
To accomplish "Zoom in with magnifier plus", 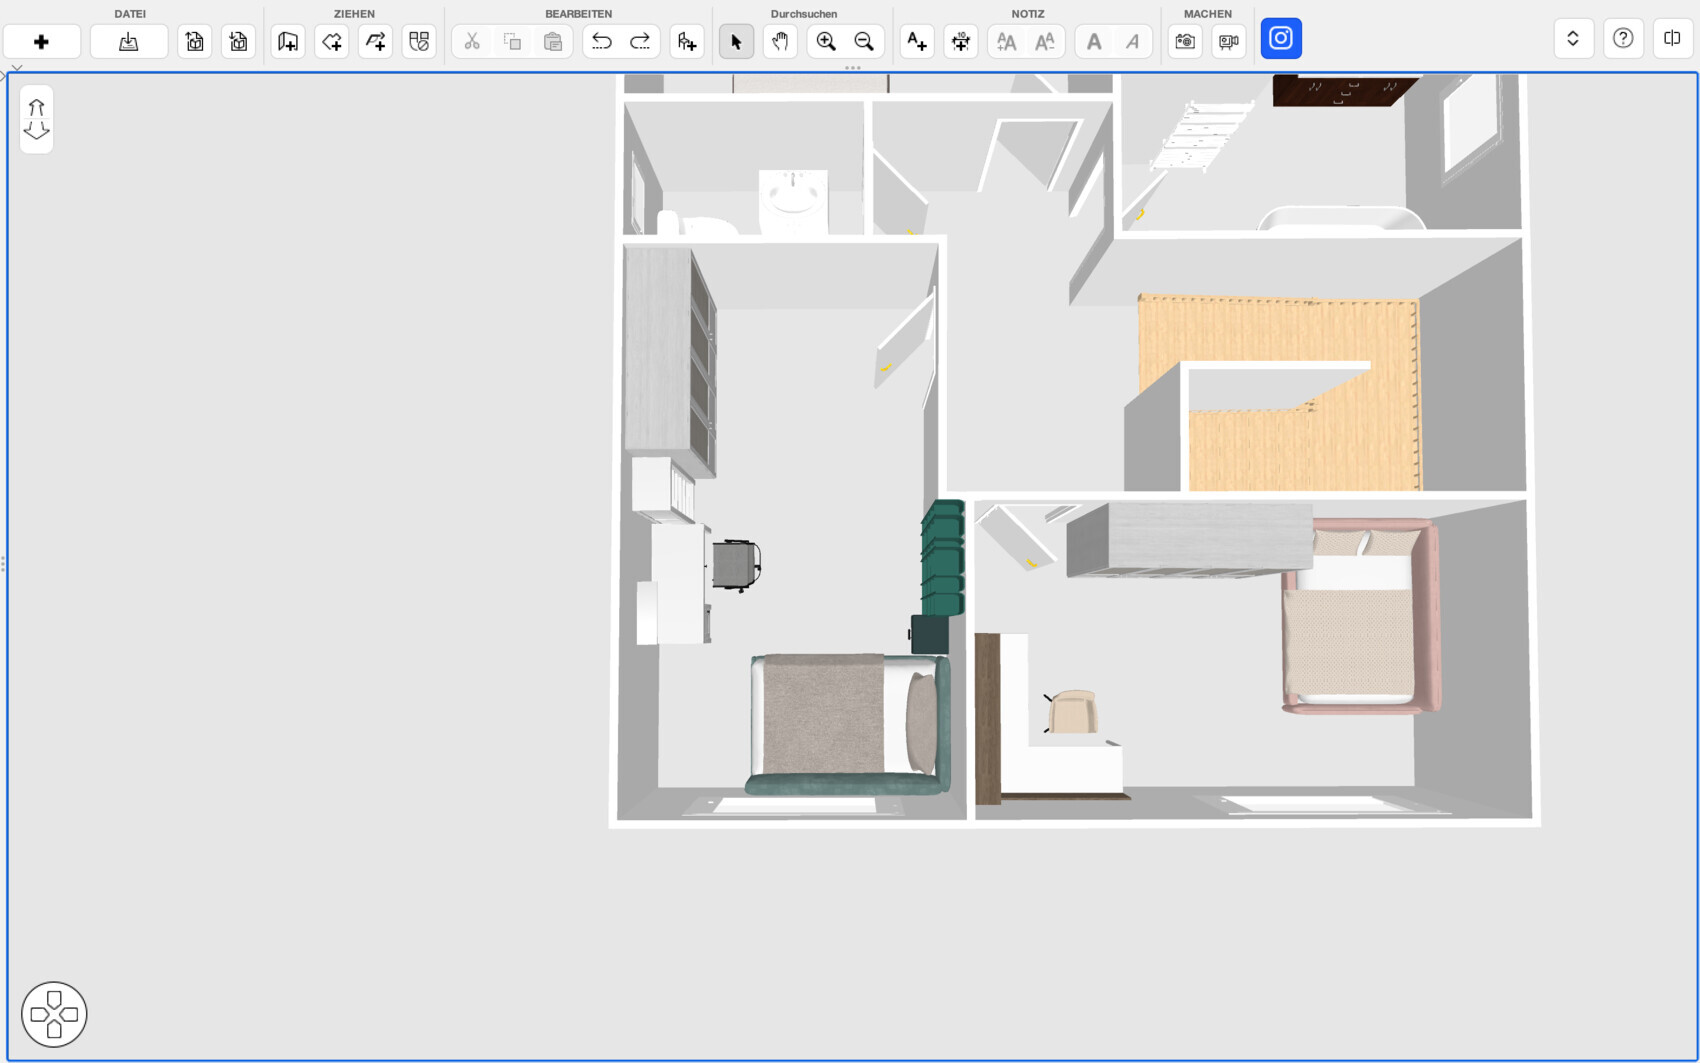I will pos(826,42).
